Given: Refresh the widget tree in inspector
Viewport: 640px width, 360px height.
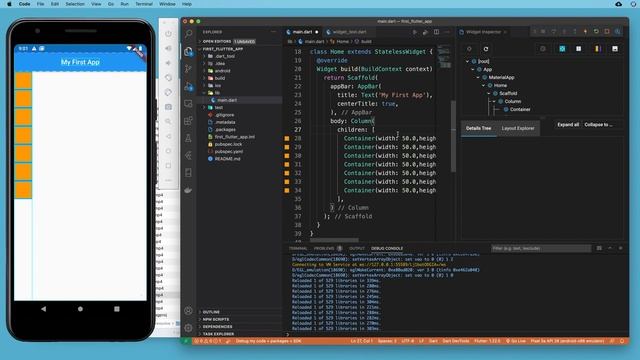Looking at the screenshot, I should click(486, 49).
